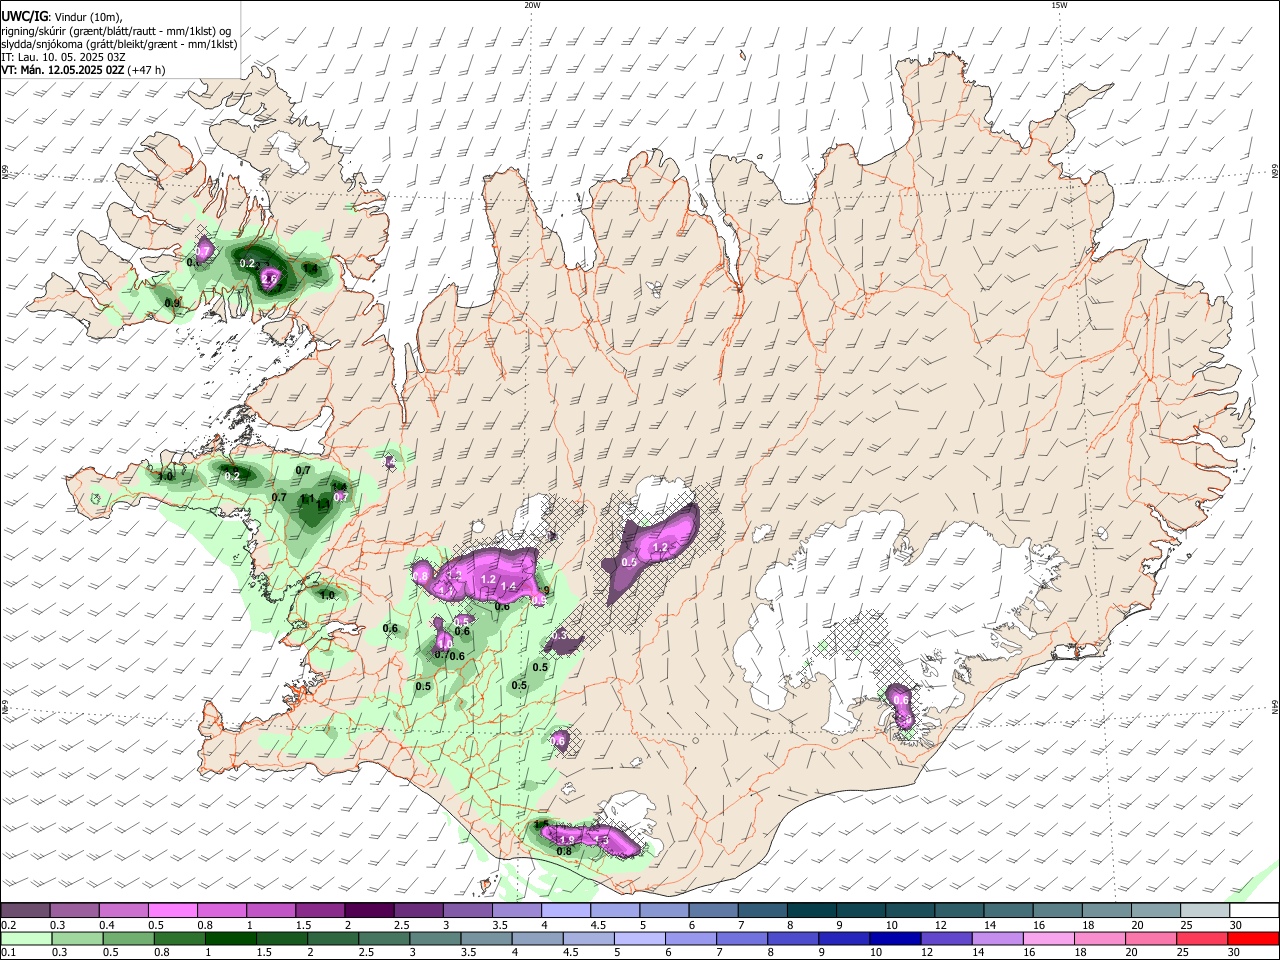
Task: Choose the pale grey 25 swatch in the upper legend
Action: pos(1205,911)
